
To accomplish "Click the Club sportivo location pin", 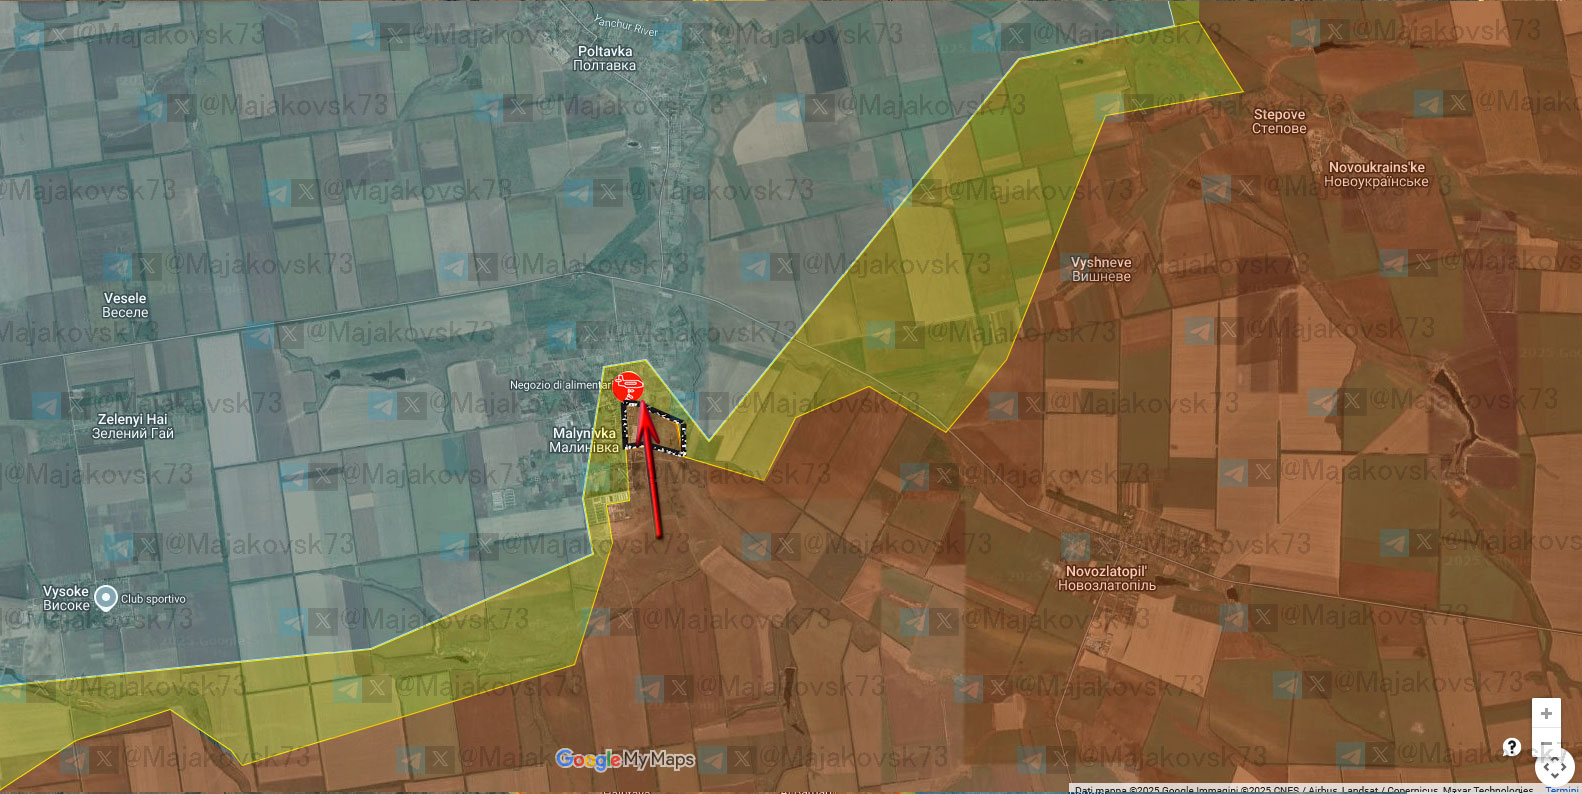I will [x=106, y=600].
